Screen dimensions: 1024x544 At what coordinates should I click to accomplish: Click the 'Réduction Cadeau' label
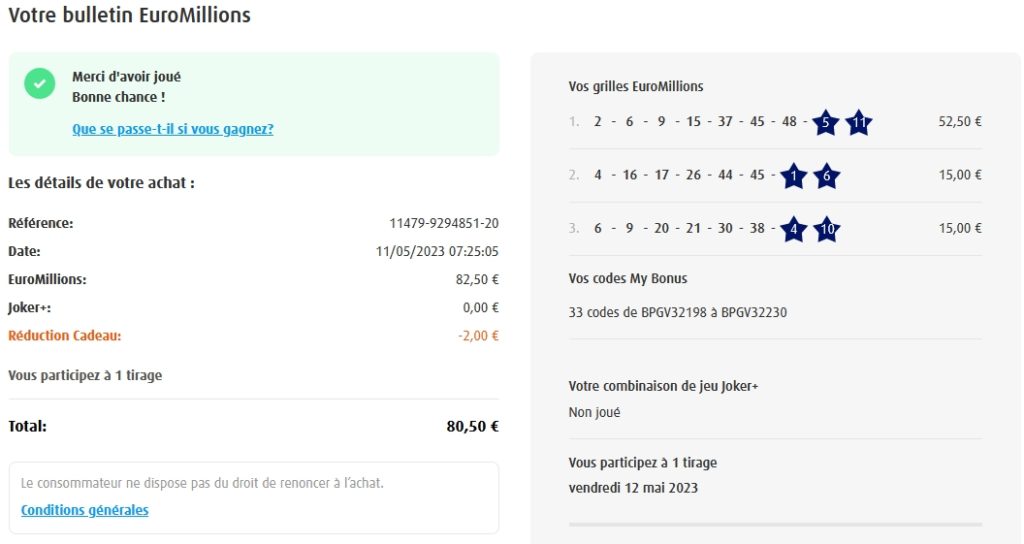[64, 336]
